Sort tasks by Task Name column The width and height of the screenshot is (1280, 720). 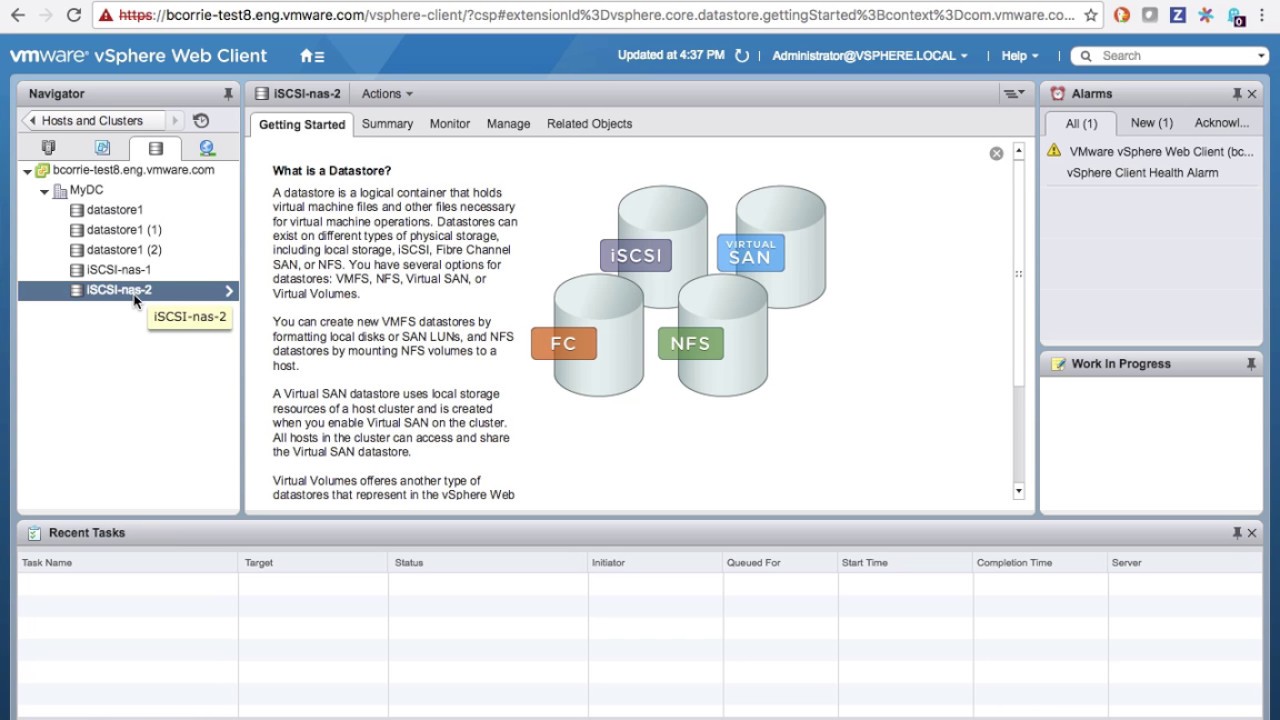128,563
